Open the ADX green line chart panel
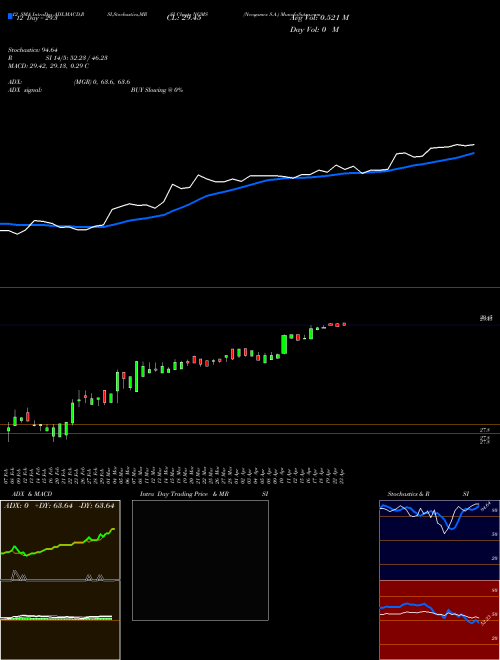This screenshot has width=500, height=660. (60, 540)
